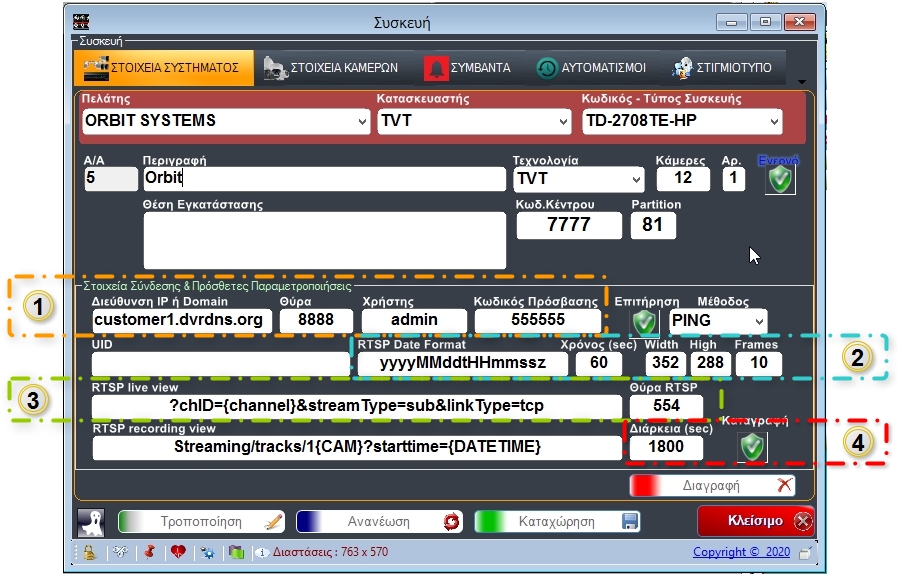Click the info icon beside Διαστάσεις
The image size is (898, 577).
click(x=262, y=552)
